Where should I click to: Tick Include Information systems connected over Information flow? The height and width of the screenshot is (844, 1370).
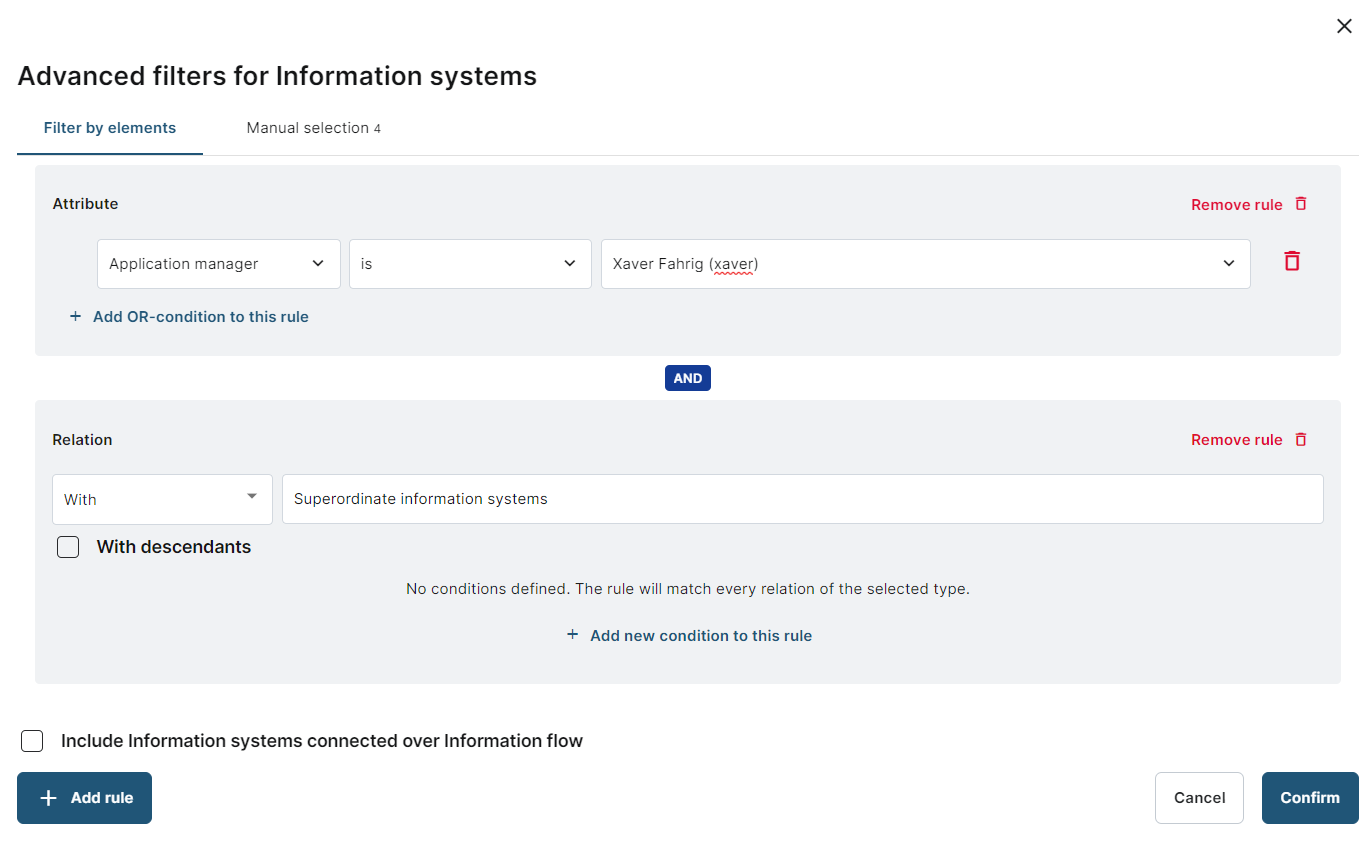point(32,741)
